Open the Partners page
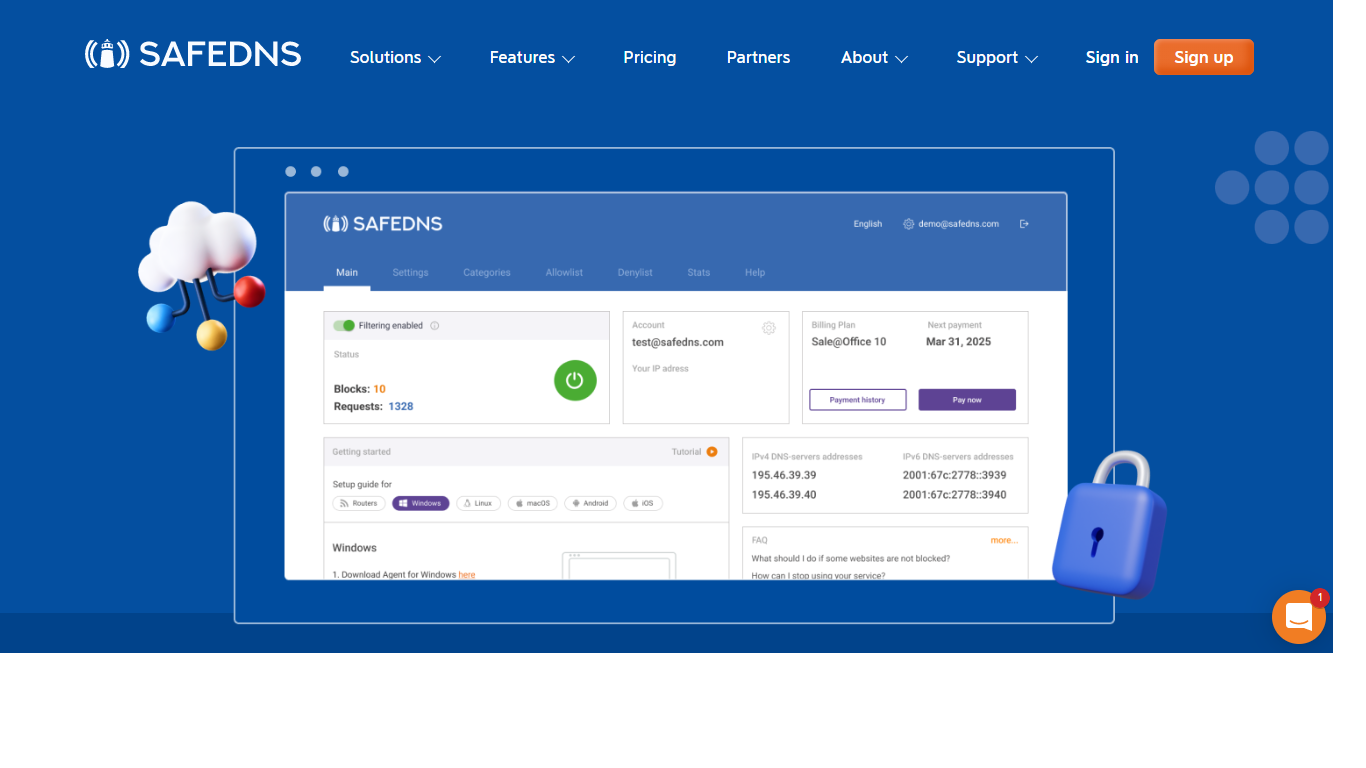This screenshot has height=768, width=1366. click(x=759, y=58)
